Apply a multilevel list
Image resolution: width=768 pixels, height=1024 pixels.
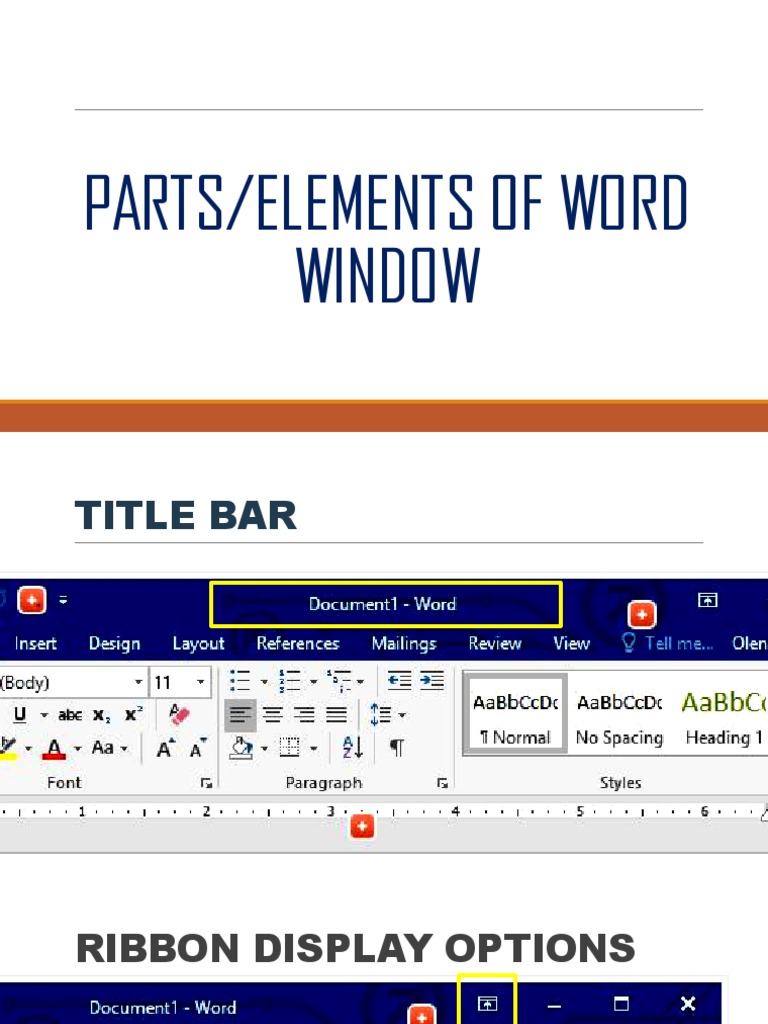[x=340, y=681]
